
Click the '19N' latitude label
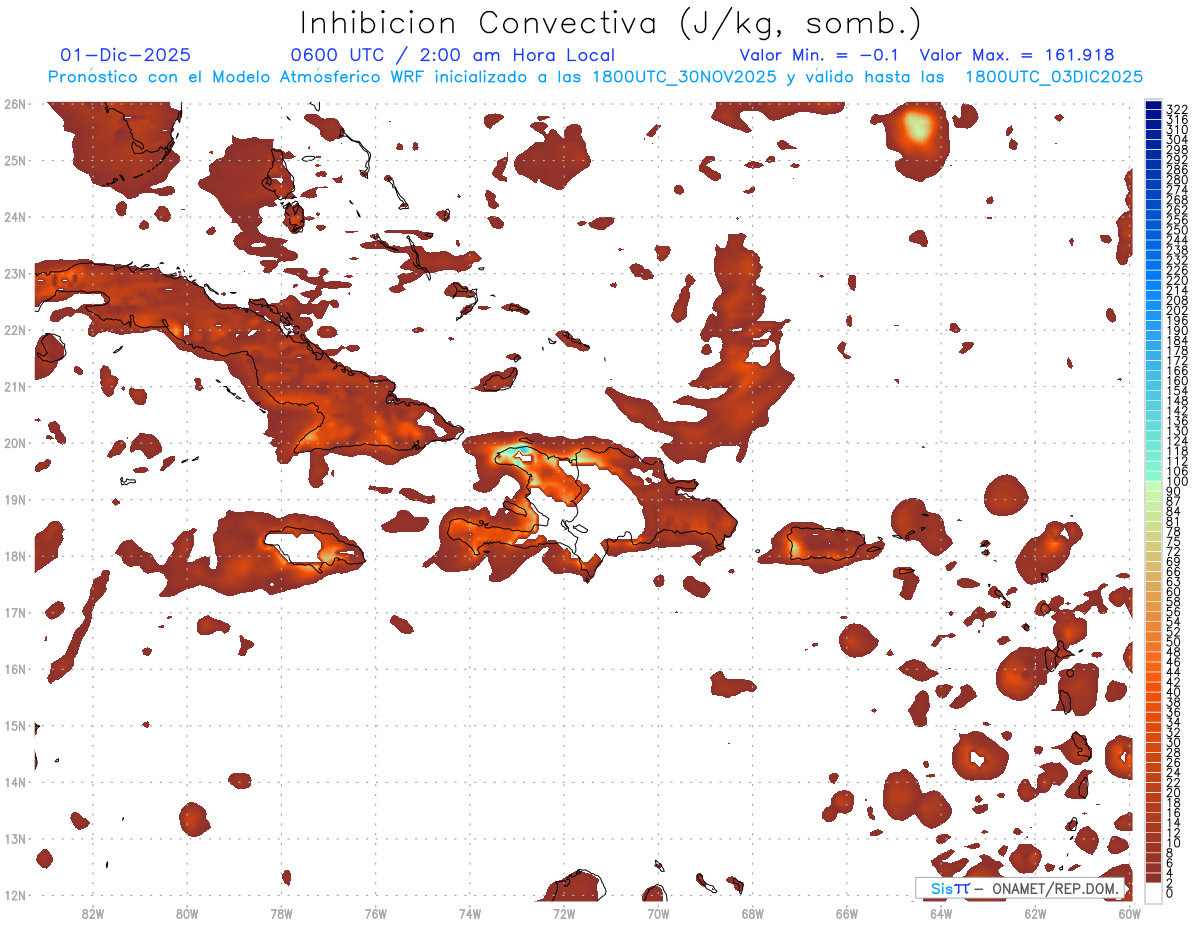[15, 499]
